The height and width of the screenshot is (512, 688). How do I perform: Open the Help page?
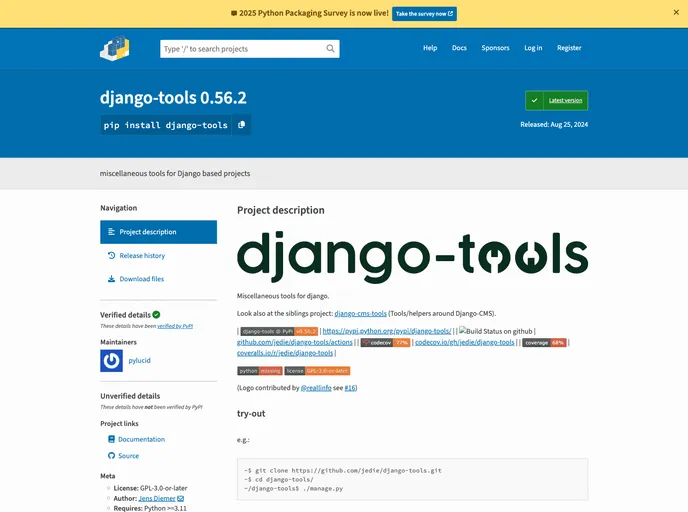point(430,48)
